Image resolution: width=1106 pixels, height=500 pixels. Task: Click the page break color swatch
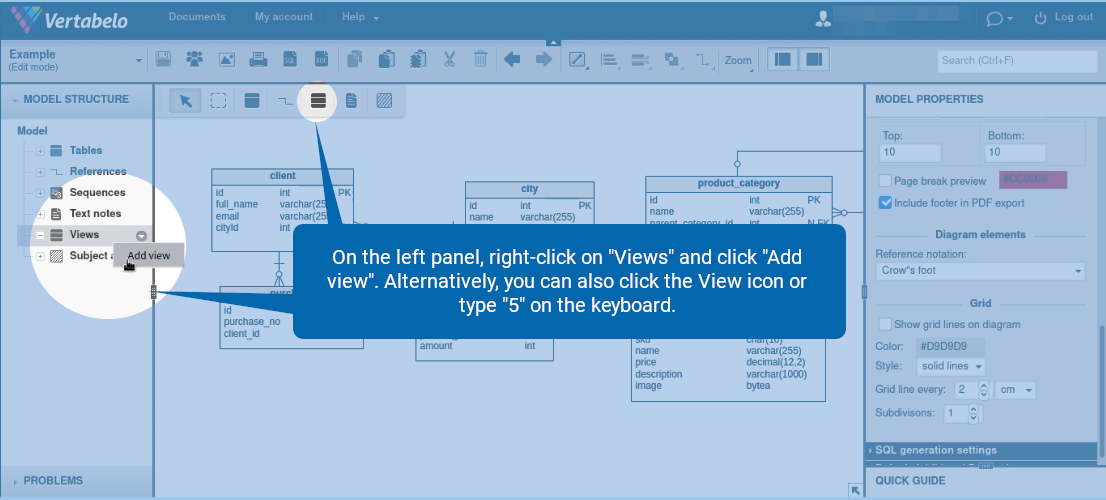click(x=1033, y=179)
